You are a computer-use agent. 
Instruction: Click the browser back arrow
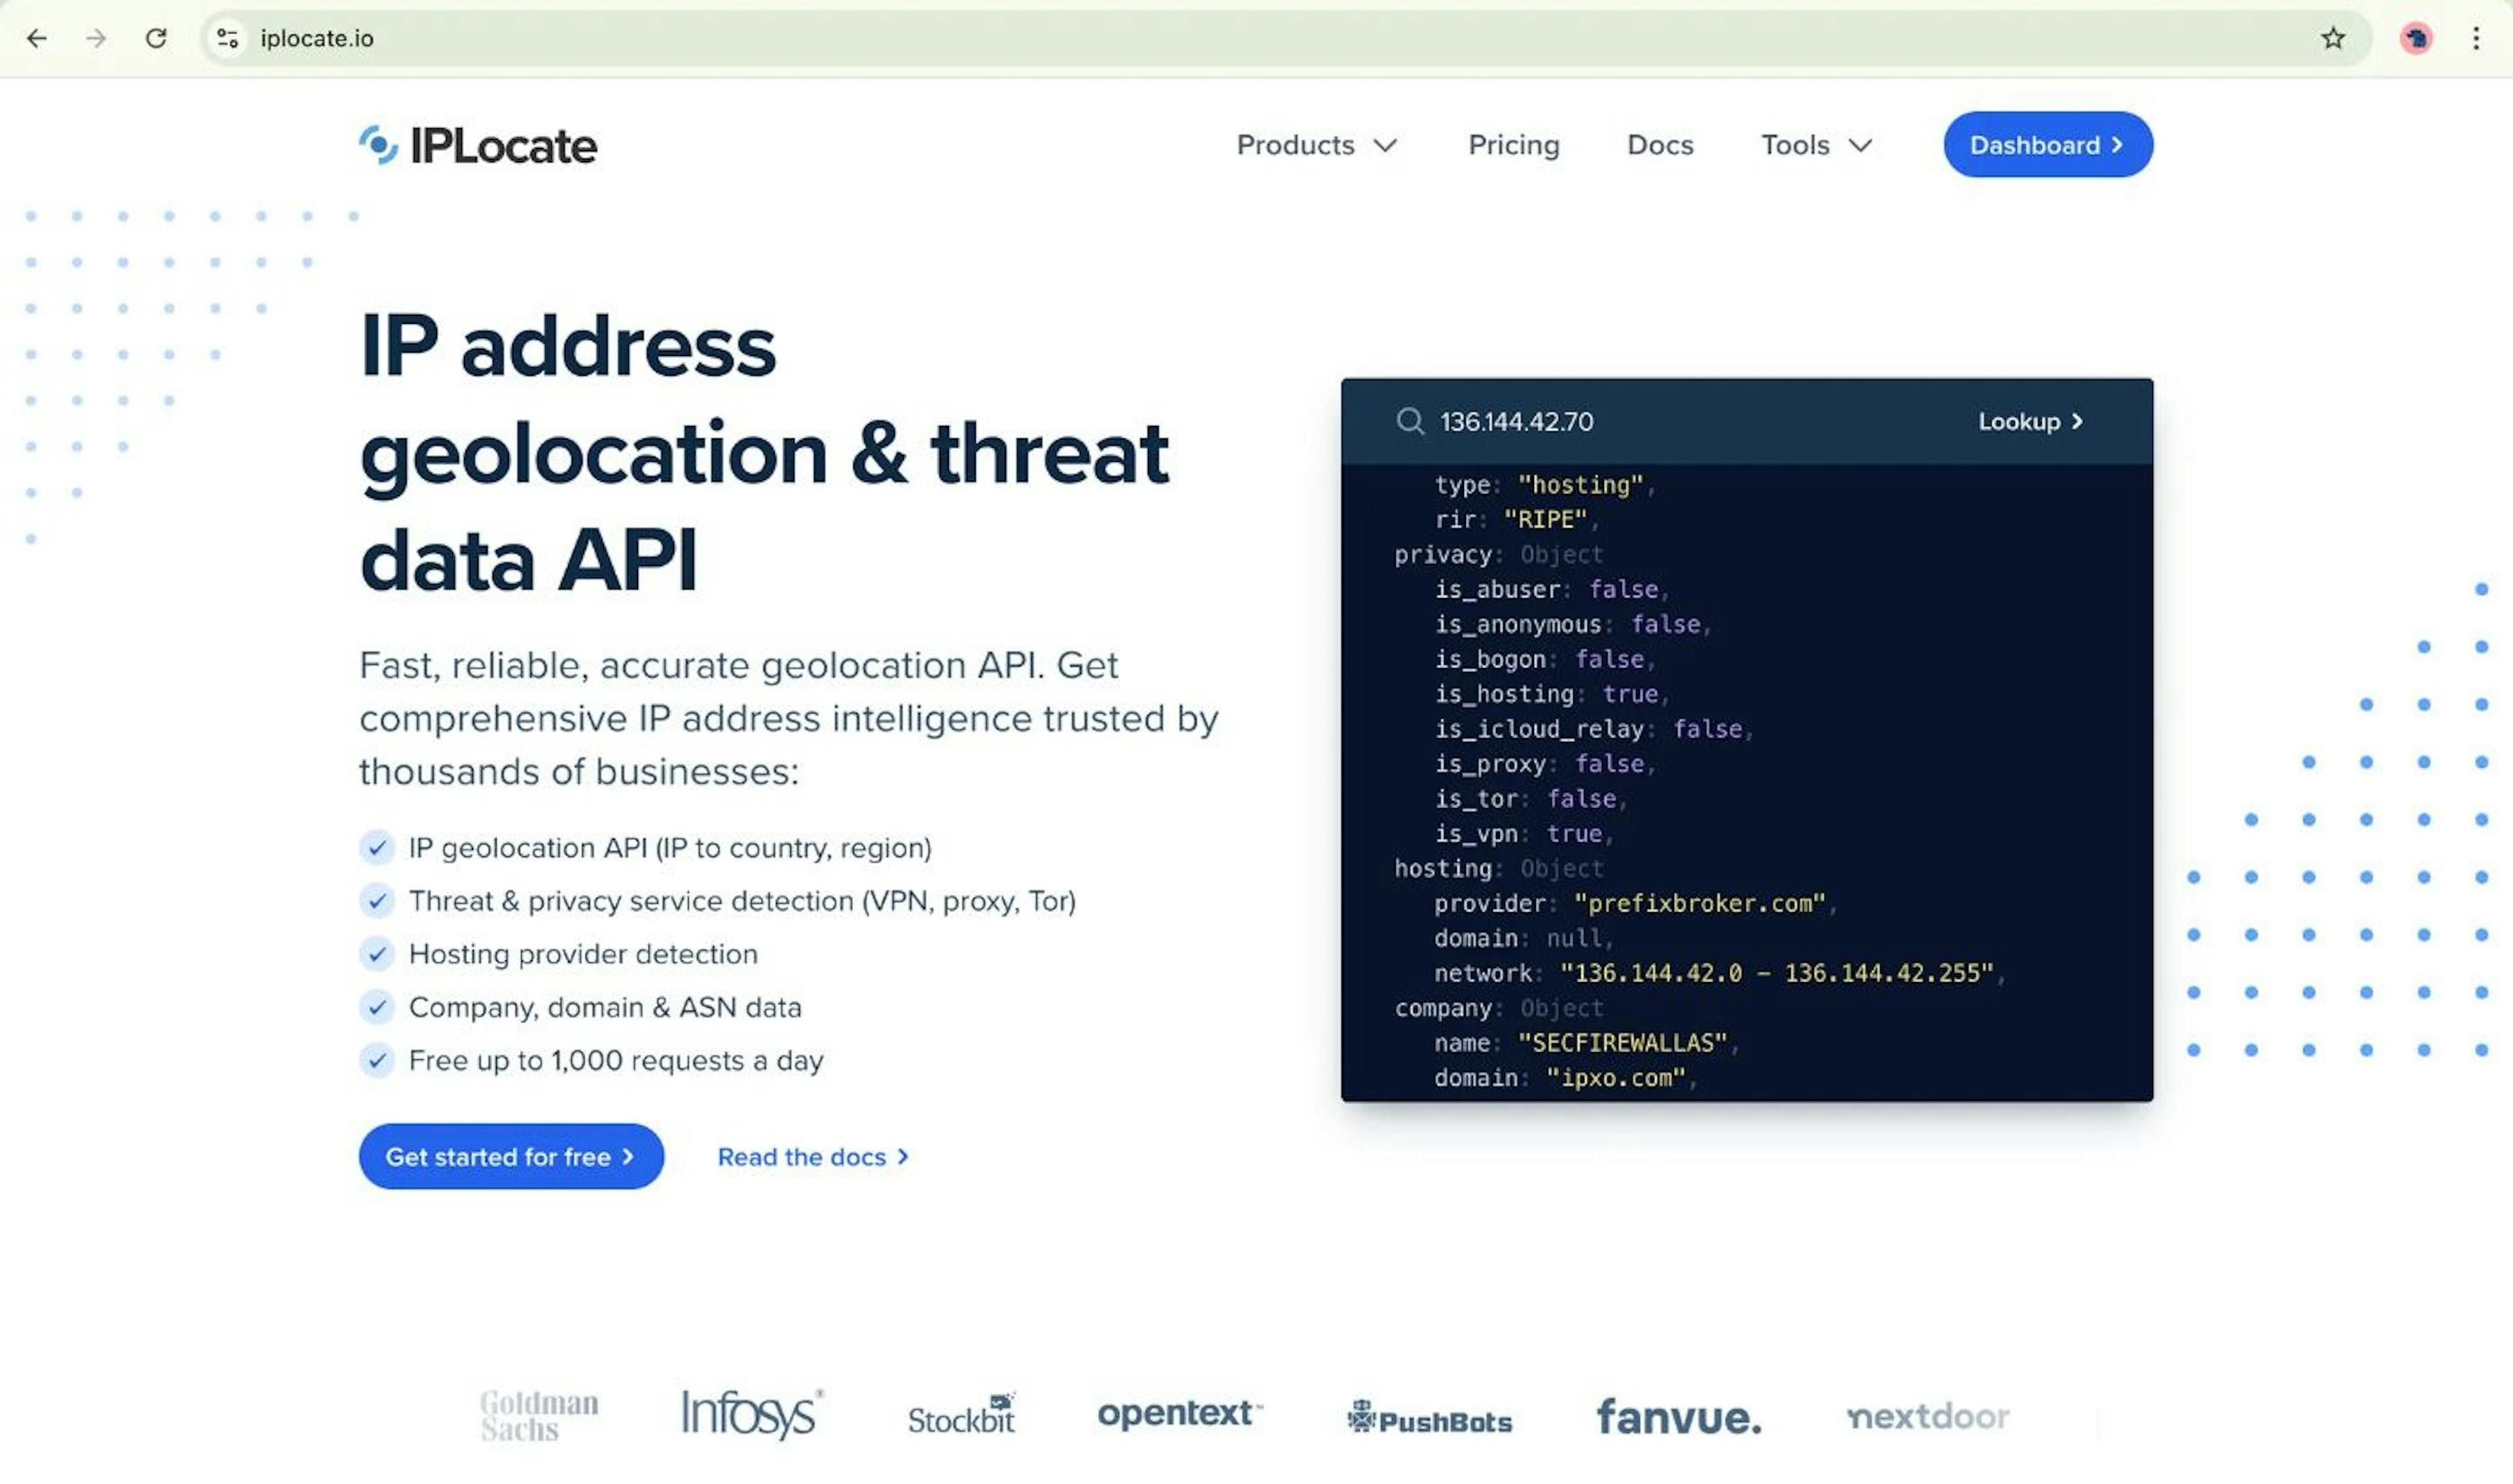(37, 38)
